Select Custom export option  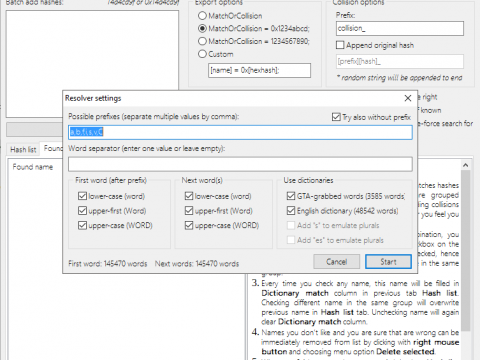tap(202, 54)
